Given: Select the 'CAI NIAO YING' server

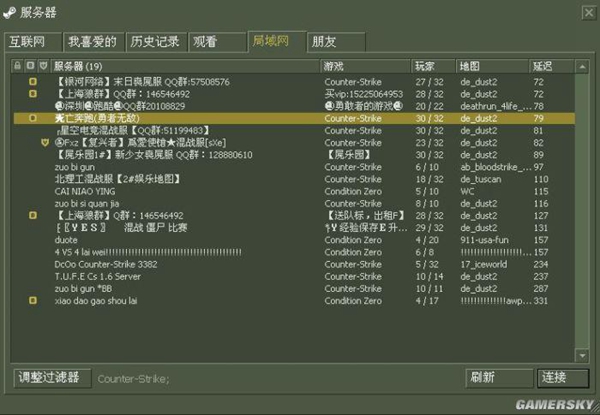Looking at the screenshot, I should click(294, 191).
